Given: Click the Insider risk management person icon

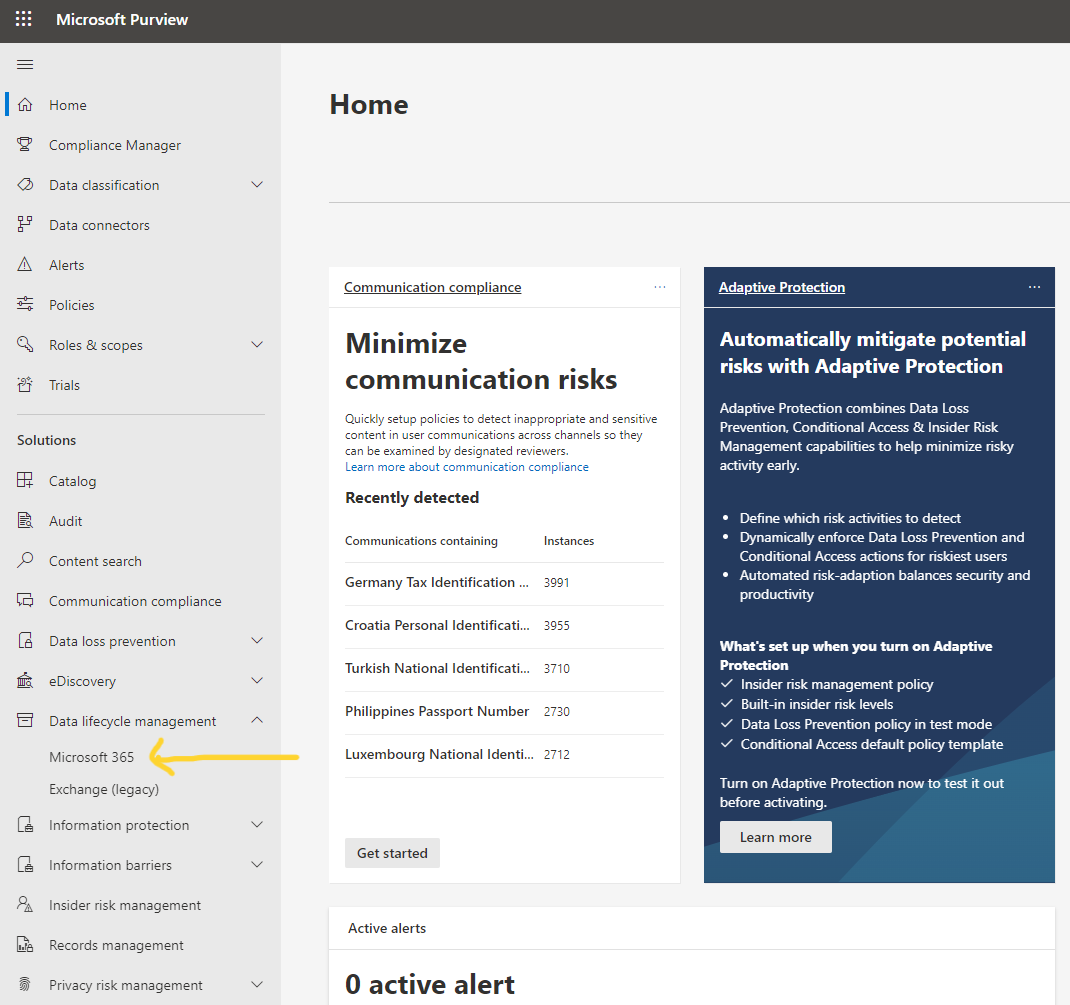Looking at the screenshot, I should point(25,905).
